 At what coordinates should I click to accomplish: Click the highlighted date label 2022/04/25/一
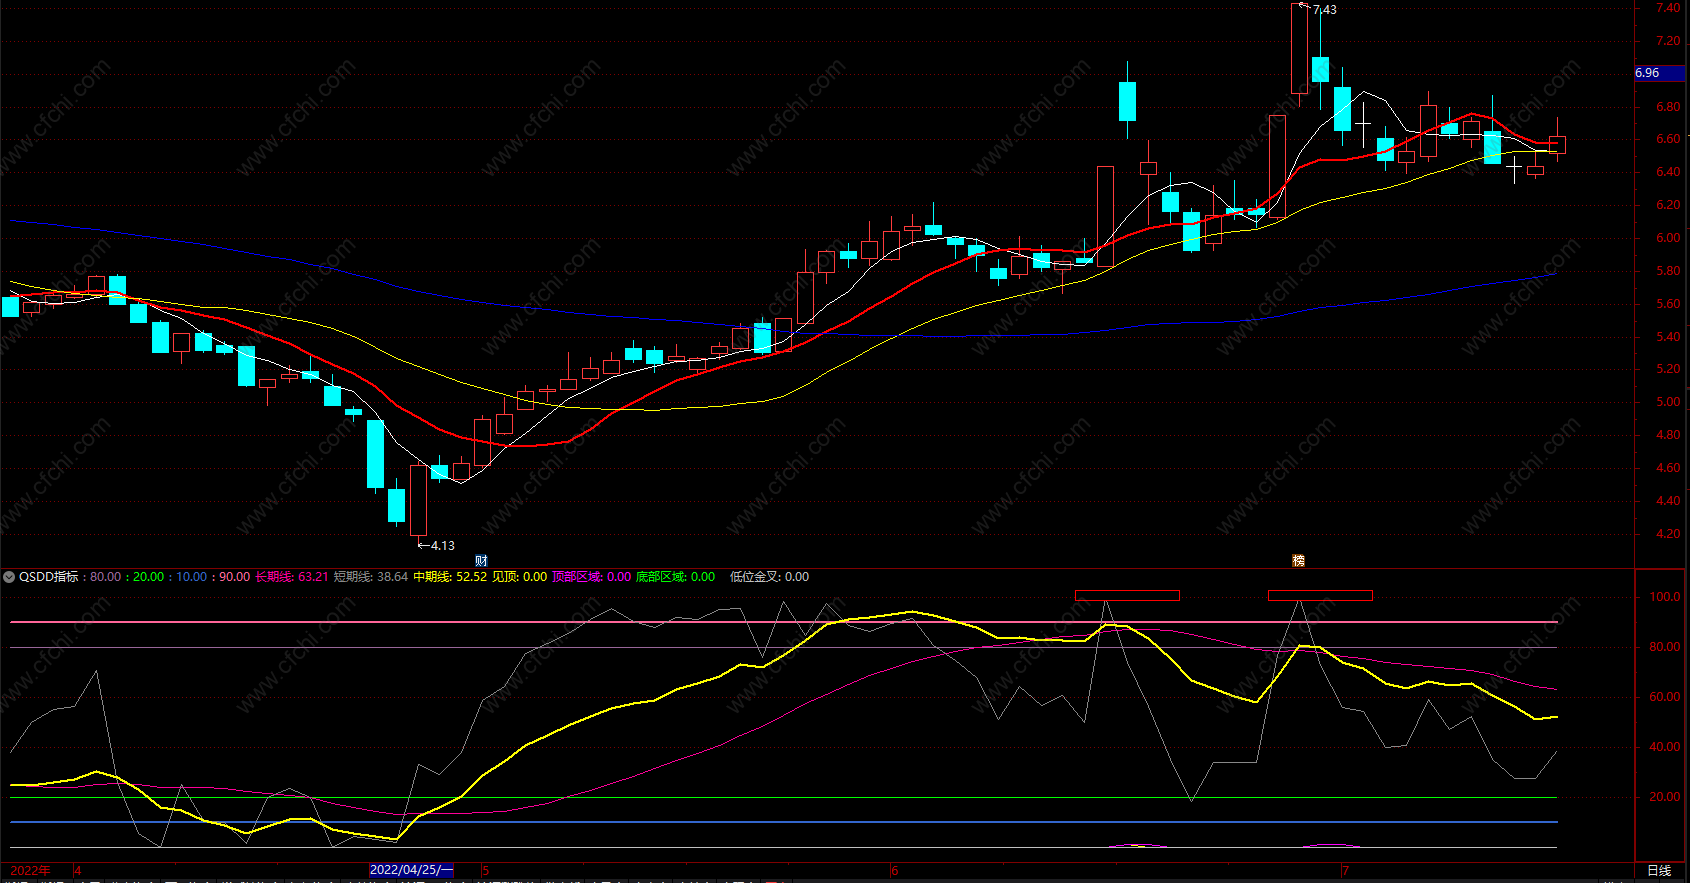[x=411, y=870]
